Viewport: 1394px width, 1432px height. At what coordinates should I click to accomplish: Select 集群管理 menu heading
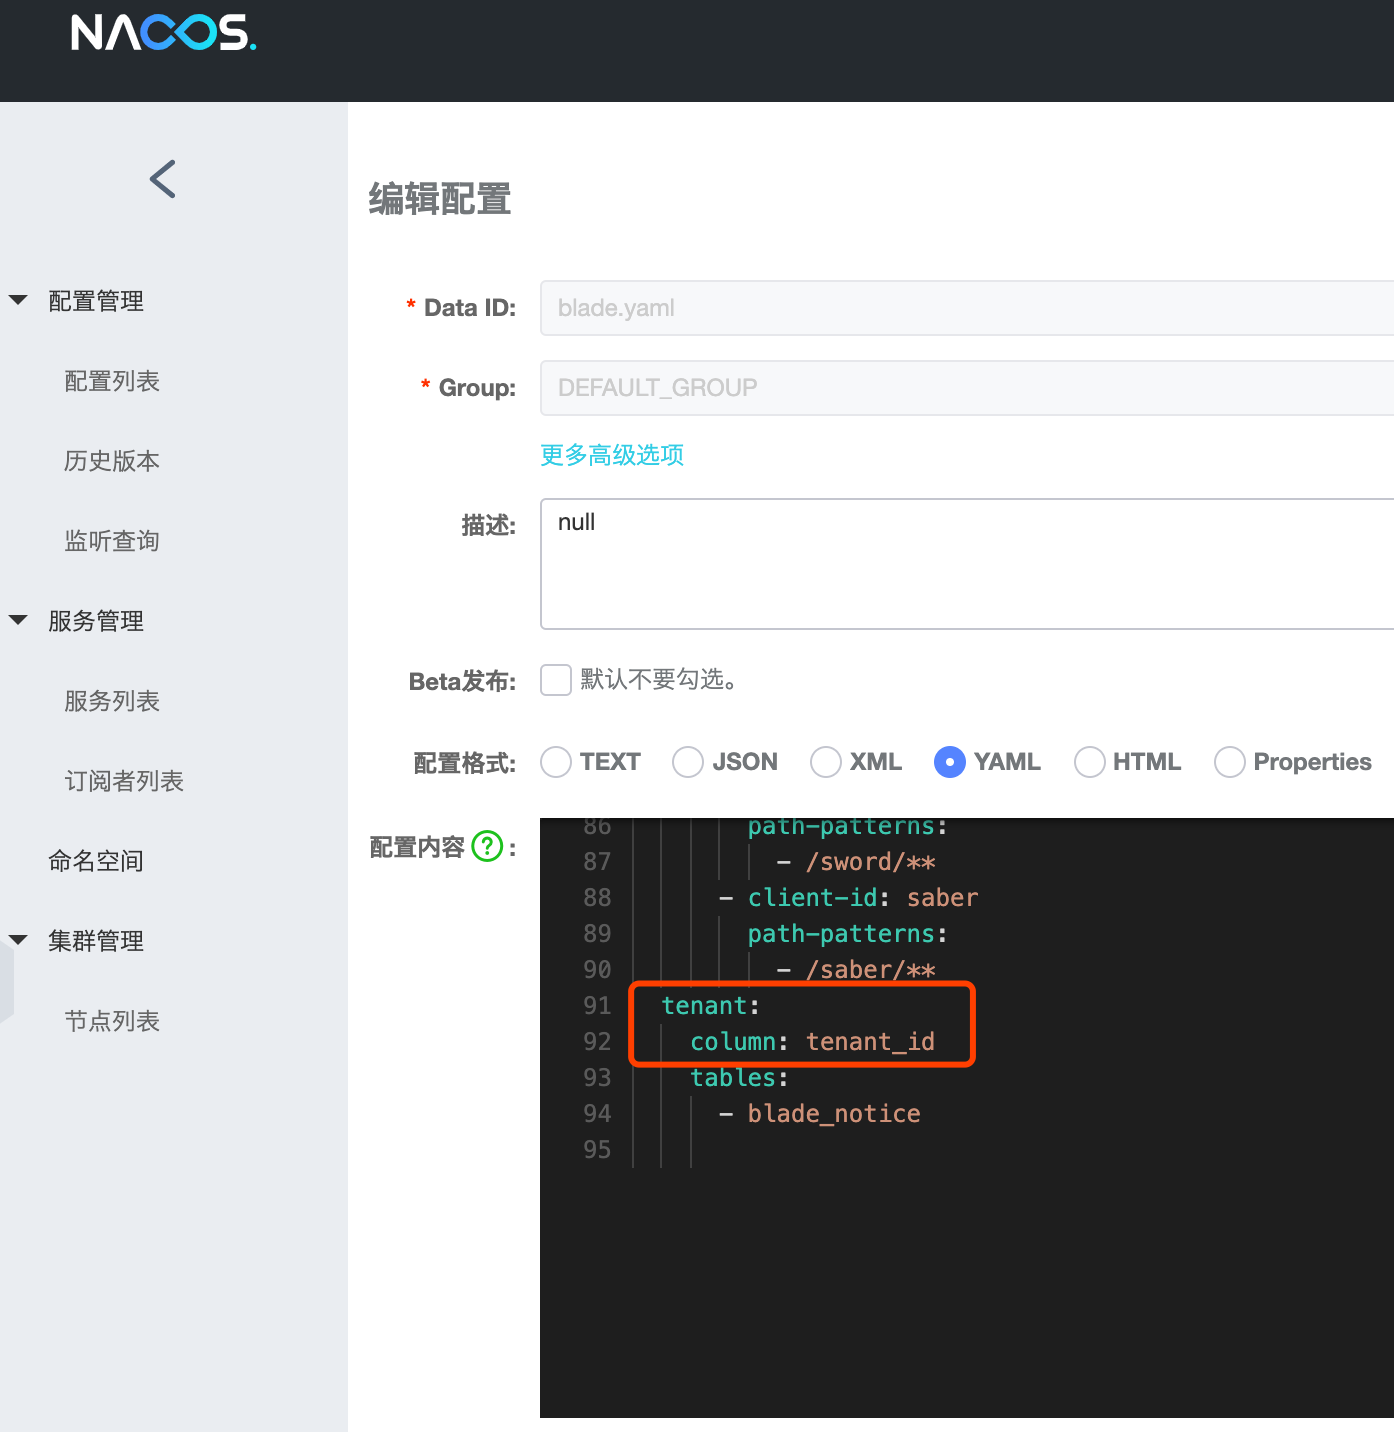pyautogui.click(x=96, y=941)
